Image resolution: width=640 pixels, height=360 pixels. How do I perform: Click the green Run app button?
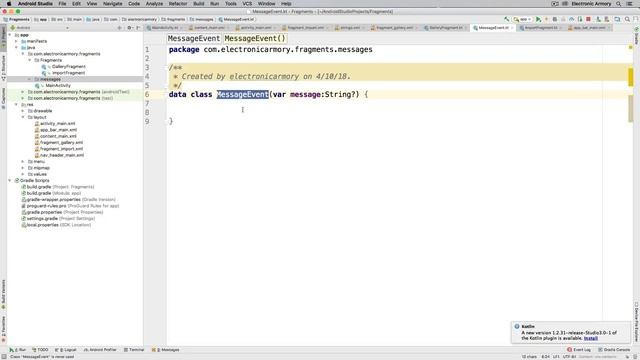(x=538, y=19)
